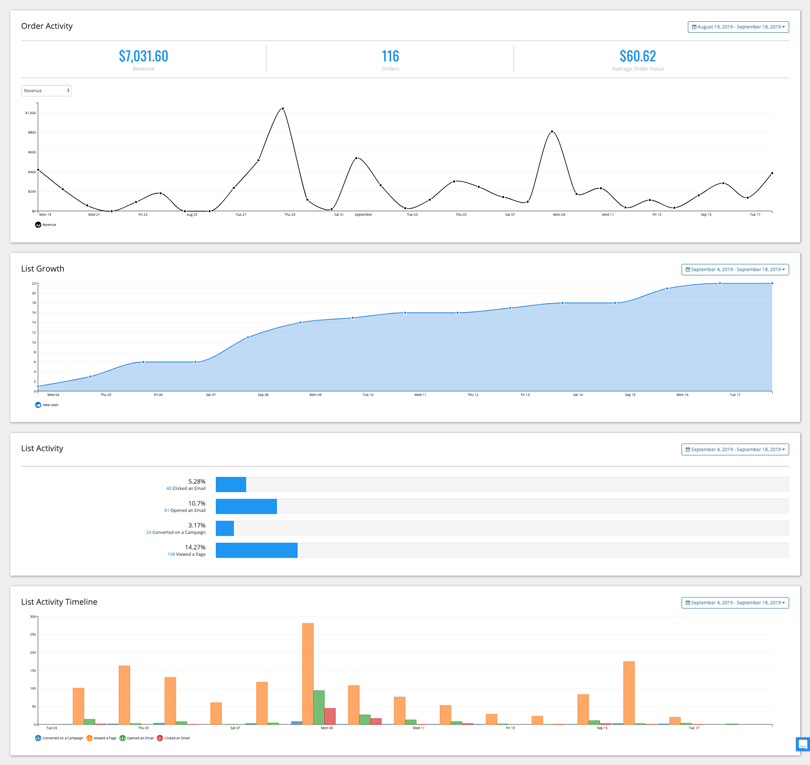The height and width of the screenshot is (765, 810).
Task: Click the 24 Converted on a Campaign count link
Action: (x=149, y=533)
